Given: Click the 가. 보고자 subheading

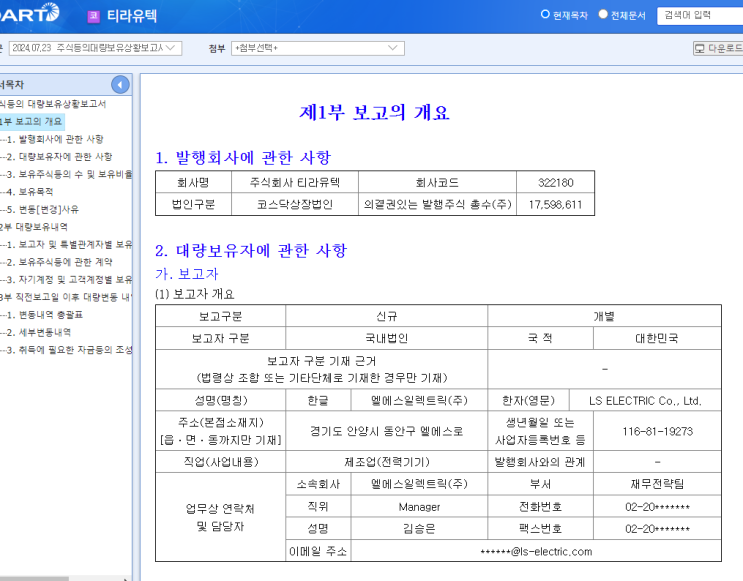Looking at the screenshot, I should pyautogui.click(x=187, y=273).
